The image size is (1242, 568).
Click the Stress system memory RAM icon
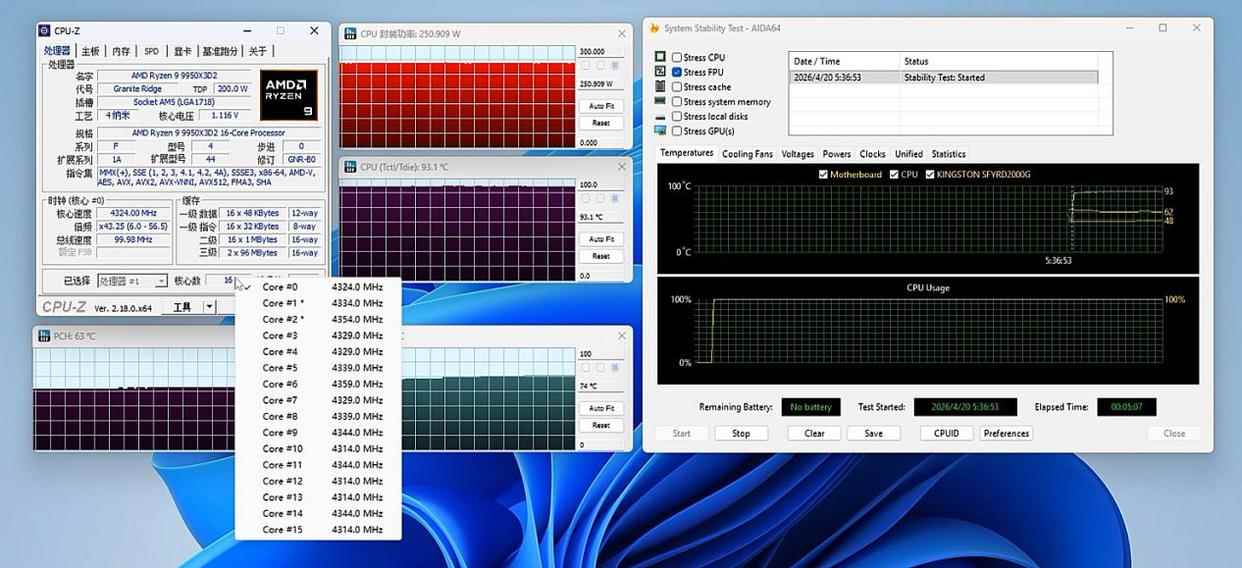point(660,101)
